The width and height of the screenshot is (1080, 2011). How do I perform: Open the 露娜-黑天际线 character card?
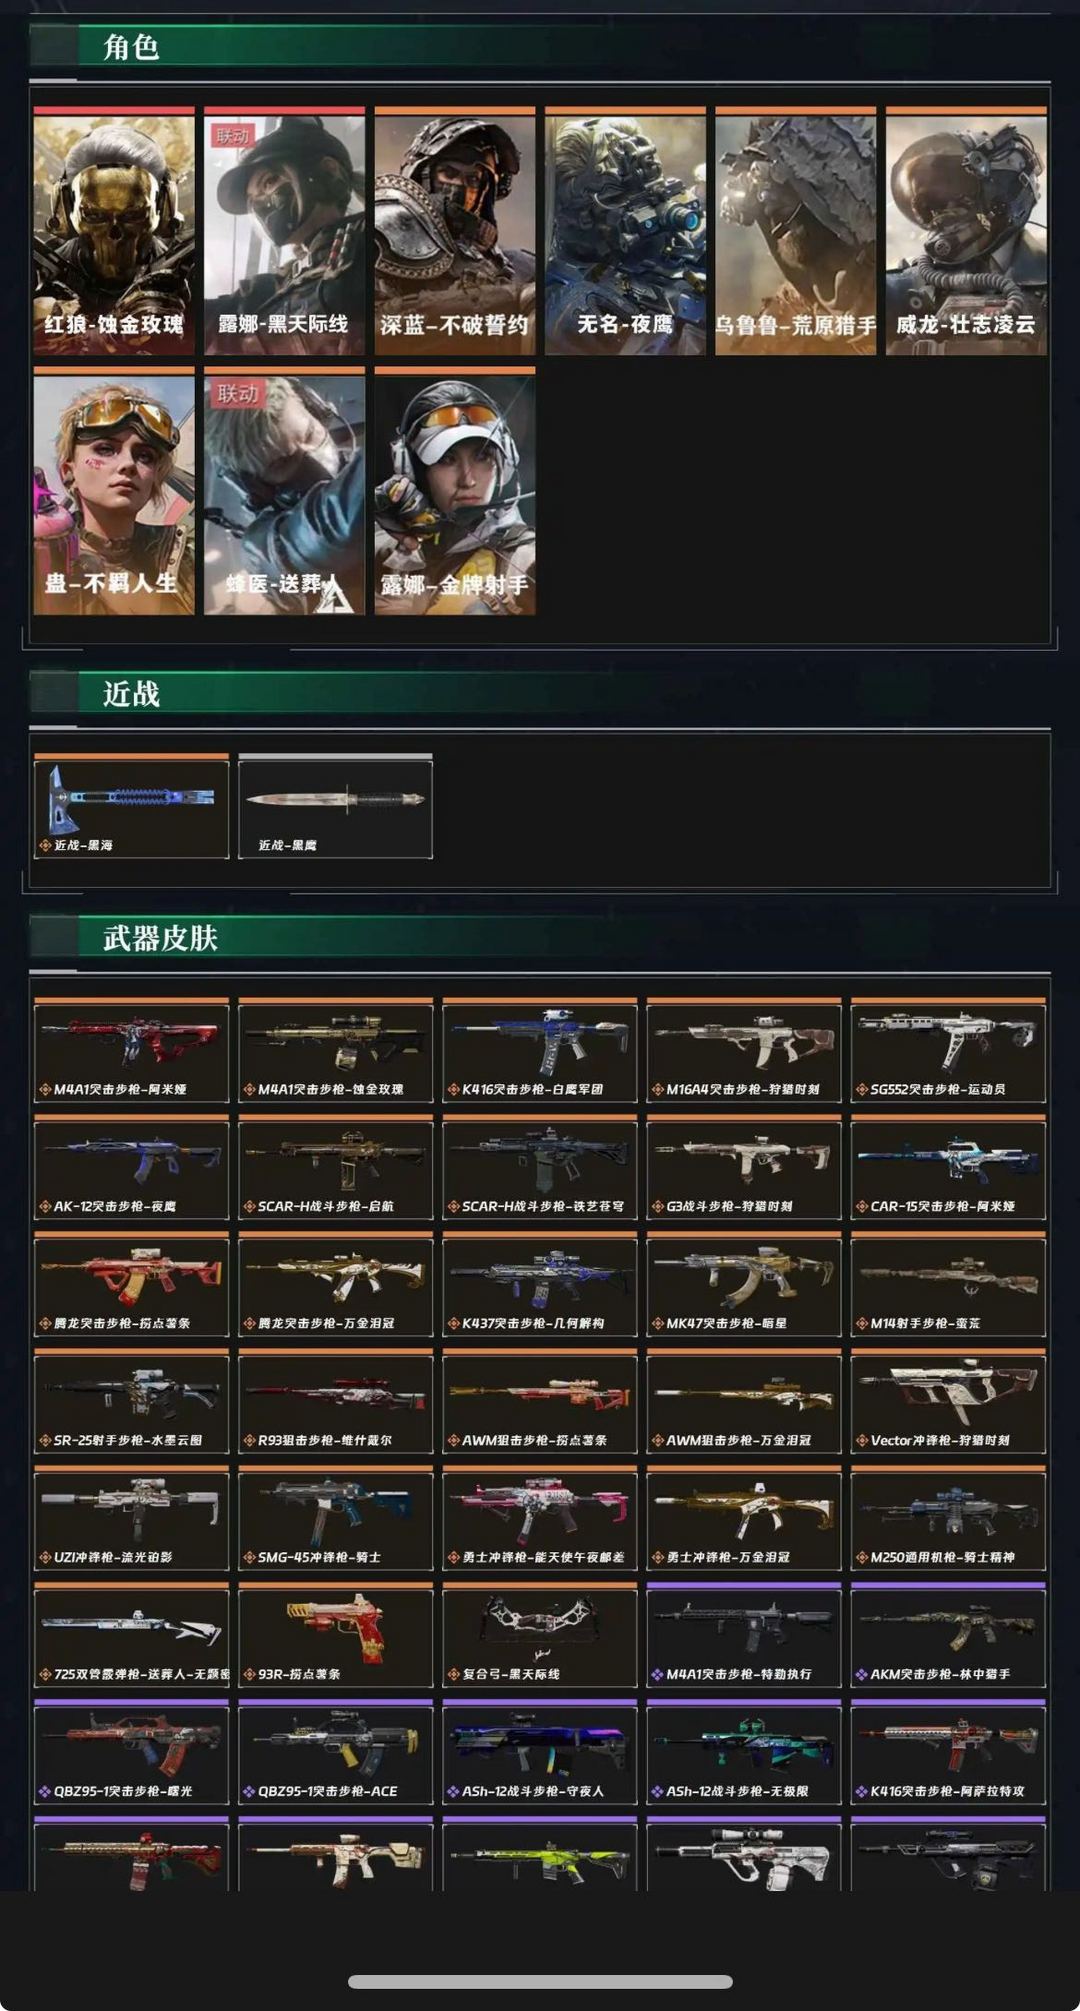point(284,231)
